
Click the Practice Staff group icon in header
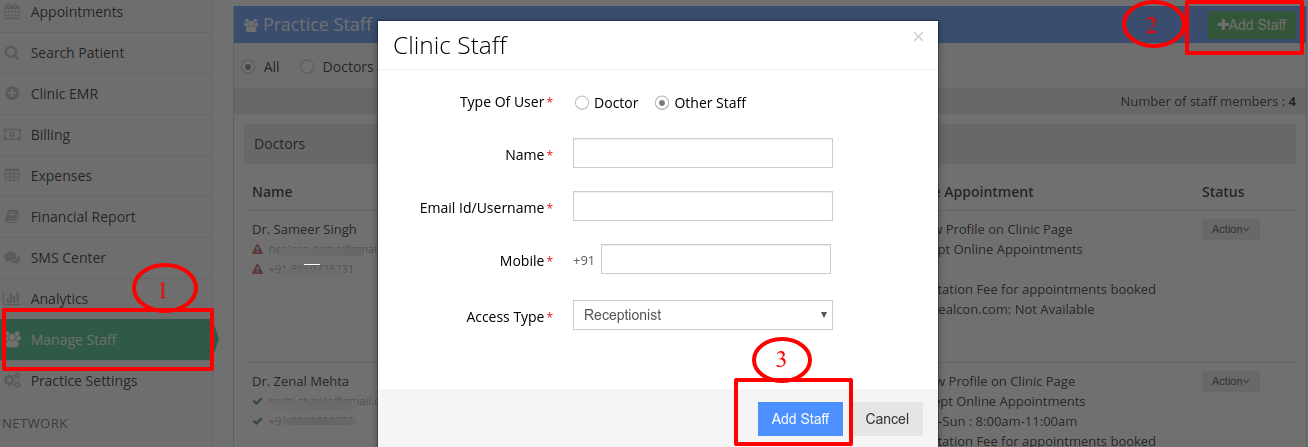point(251,25)
